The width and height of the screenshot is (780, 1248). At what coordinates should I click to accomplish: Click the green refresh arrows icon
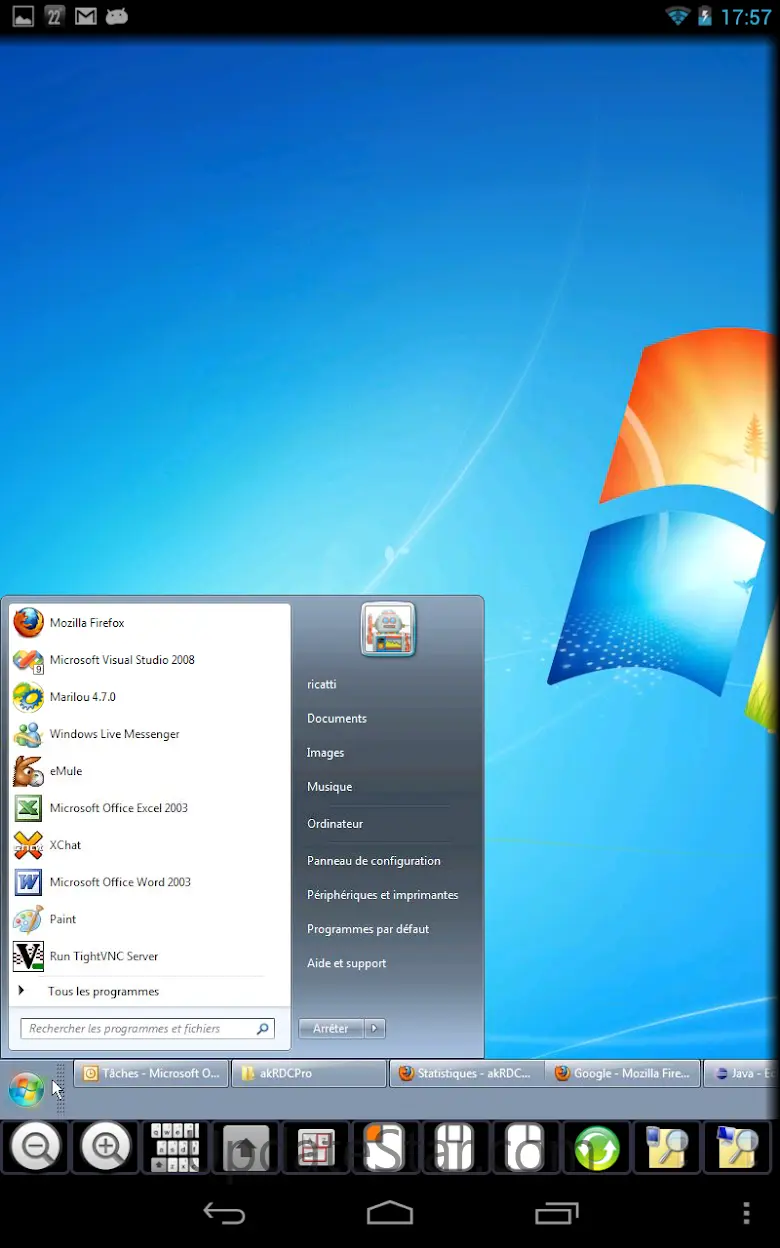point(596,1147)
